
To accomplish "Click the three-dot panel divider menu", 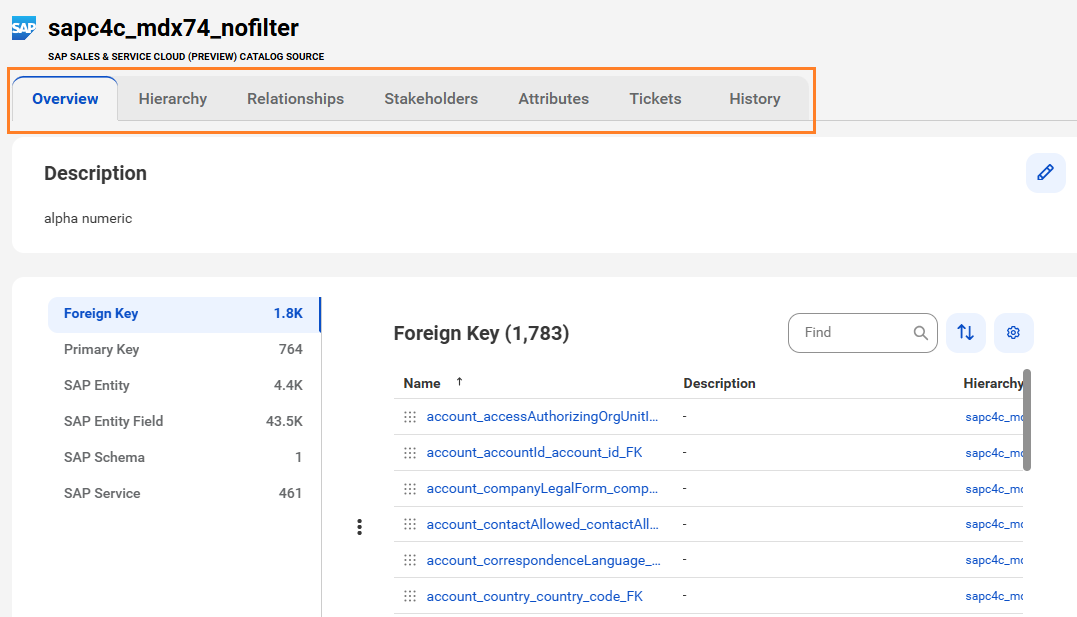I will pyautogui.click(x=359, y=527).
